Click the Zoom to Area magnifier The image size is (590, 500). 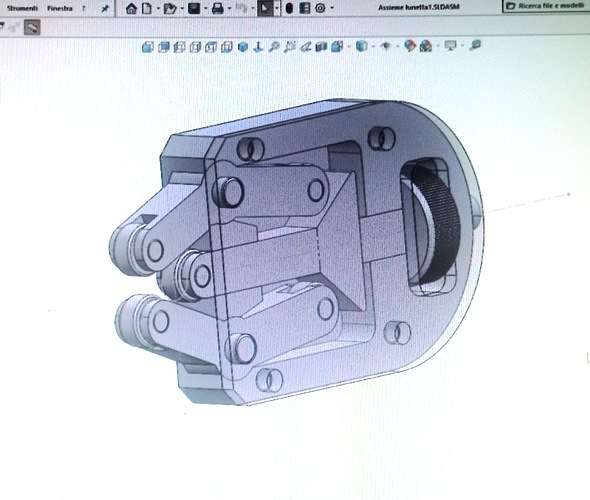click(x=290, y=47)
